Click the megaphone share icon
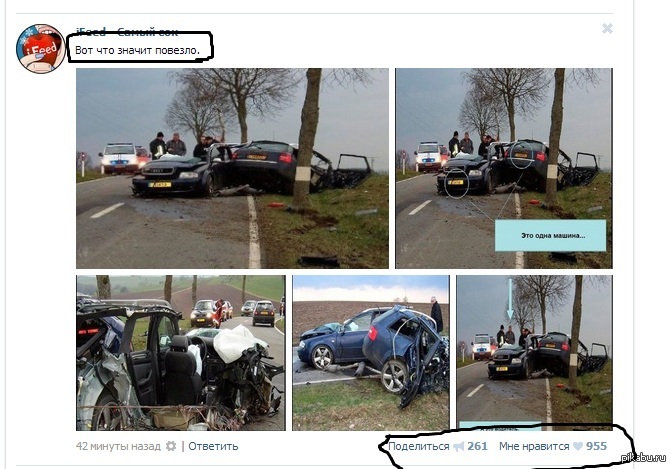 click(x=458, y=446)
